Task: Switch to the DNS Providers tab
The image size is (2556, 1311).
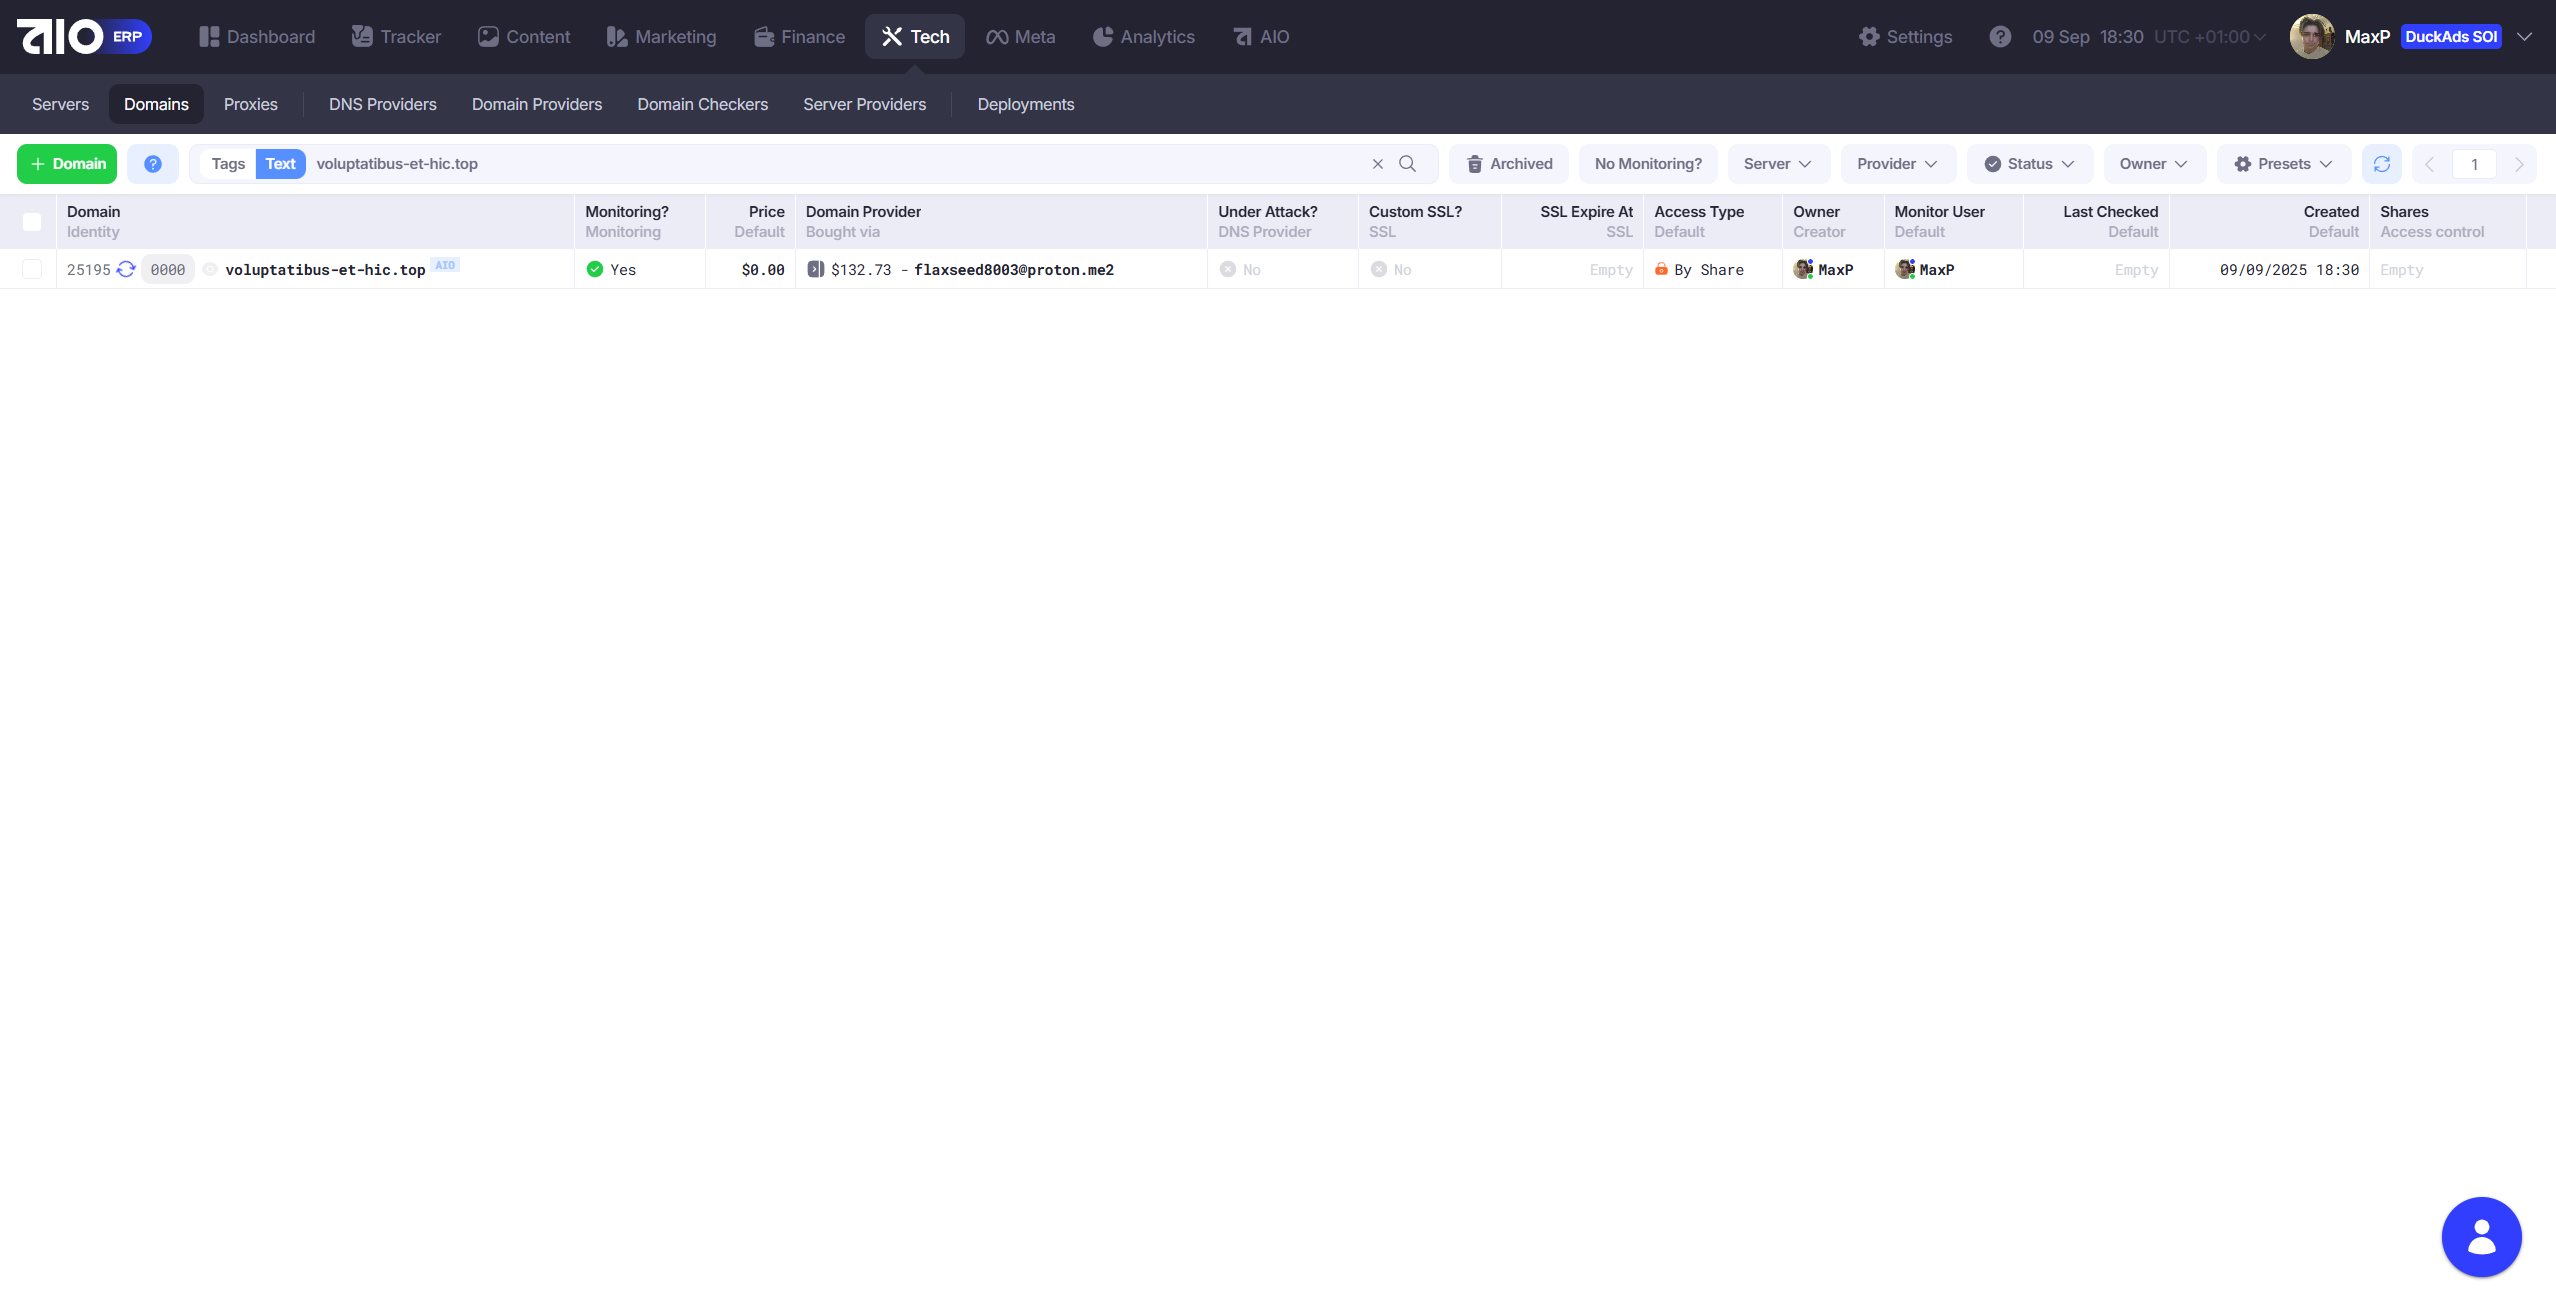Action: [x=383, y=104]
